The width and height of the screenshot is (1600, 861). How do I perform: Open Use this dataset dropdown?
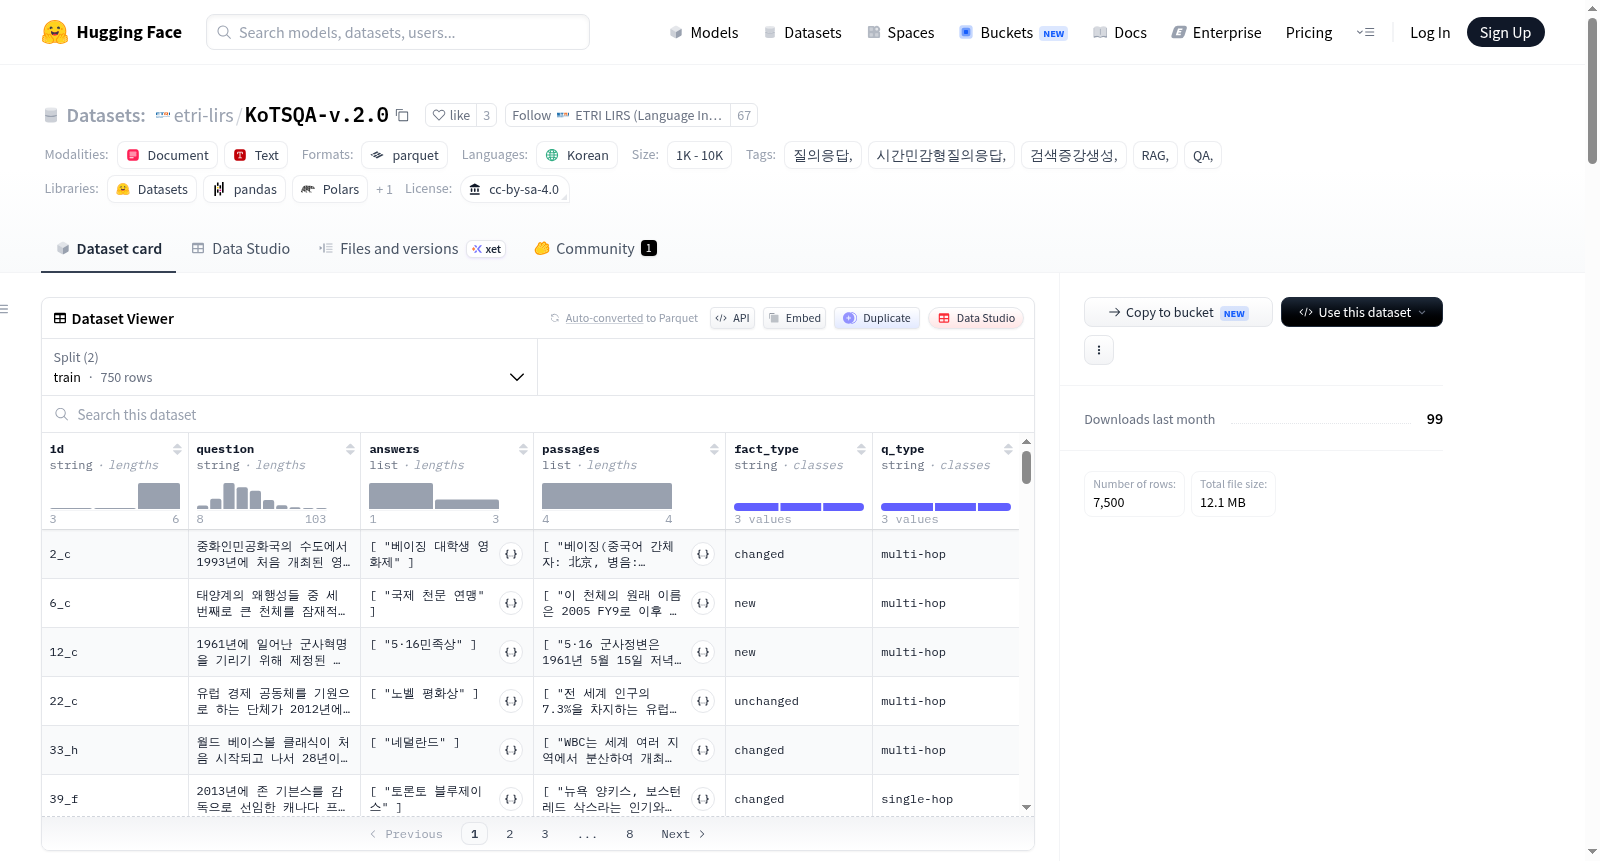pos(1361,312)
